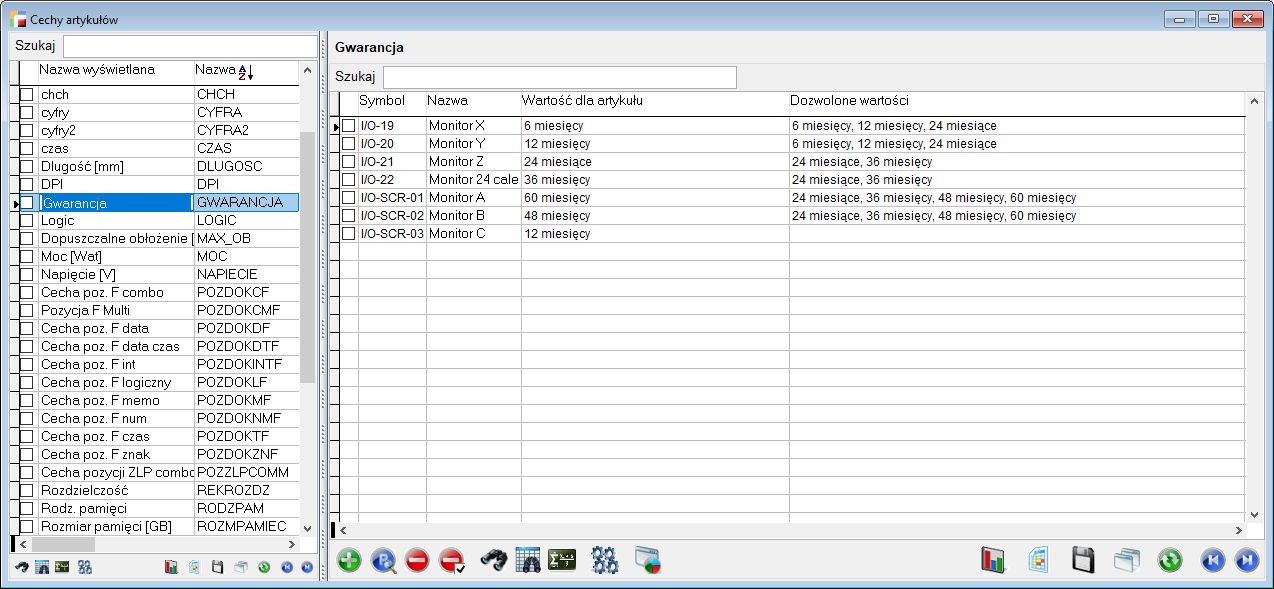
Task: Select the Monitor A row
Action: coord(456,198)
